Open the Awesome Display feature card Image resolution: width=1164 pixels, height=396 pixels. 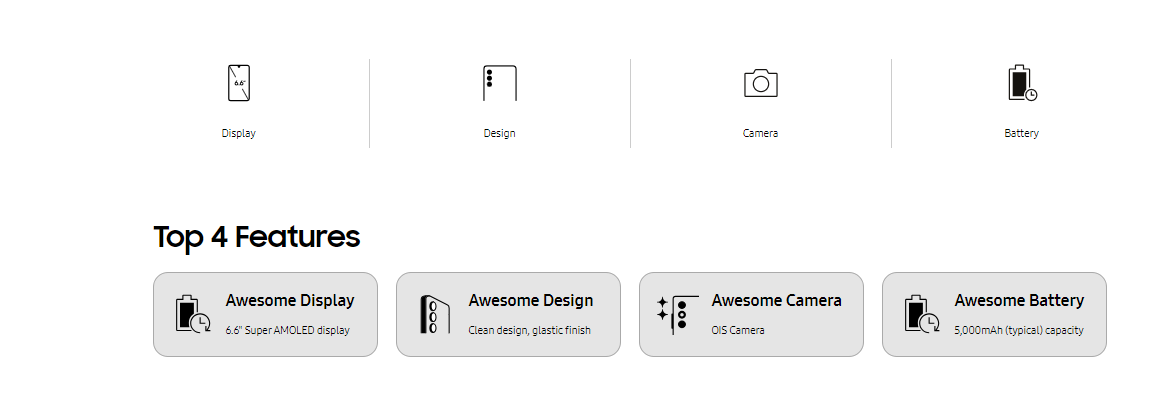coord(266,314)
